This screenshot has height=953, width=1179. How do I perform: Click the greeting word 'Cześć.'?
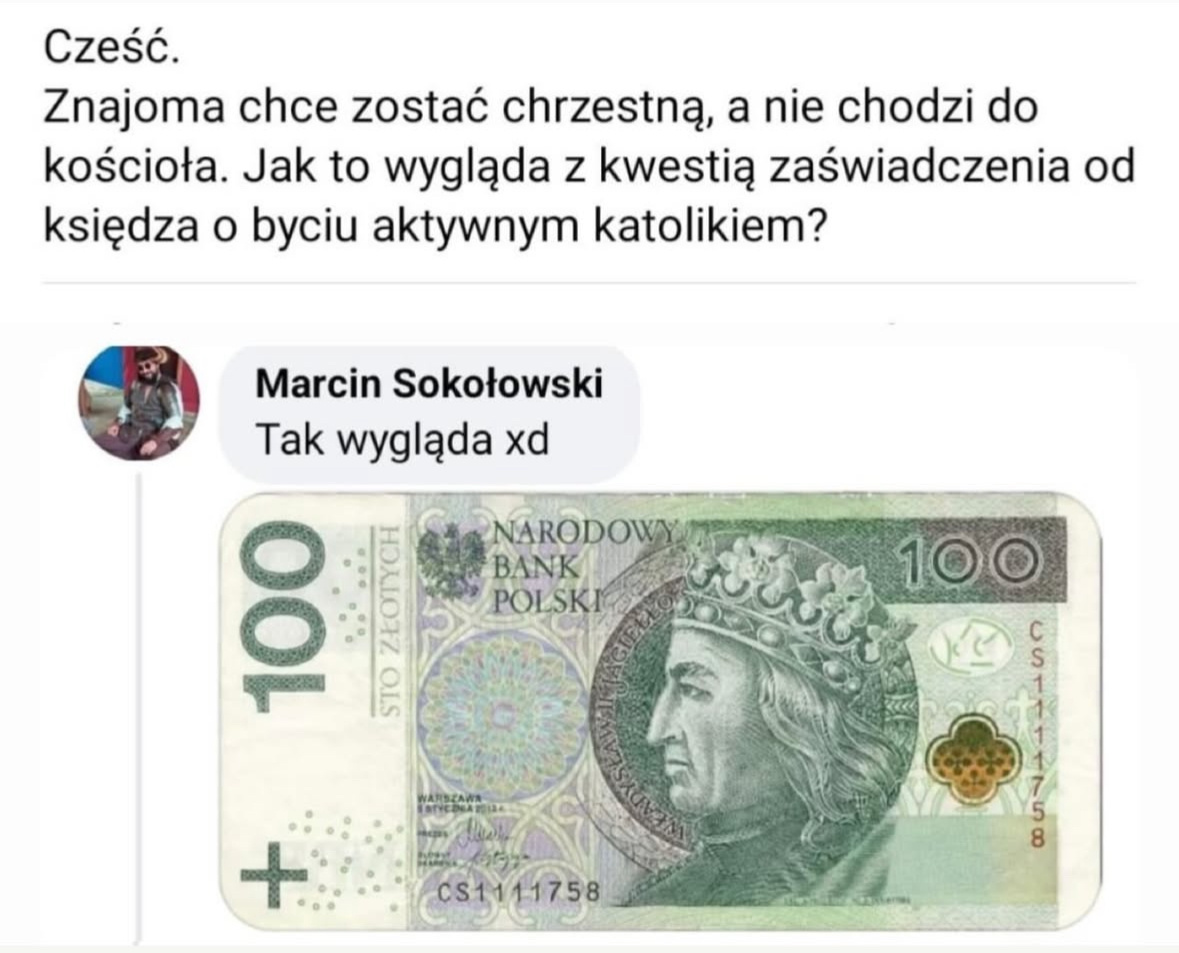111,50
